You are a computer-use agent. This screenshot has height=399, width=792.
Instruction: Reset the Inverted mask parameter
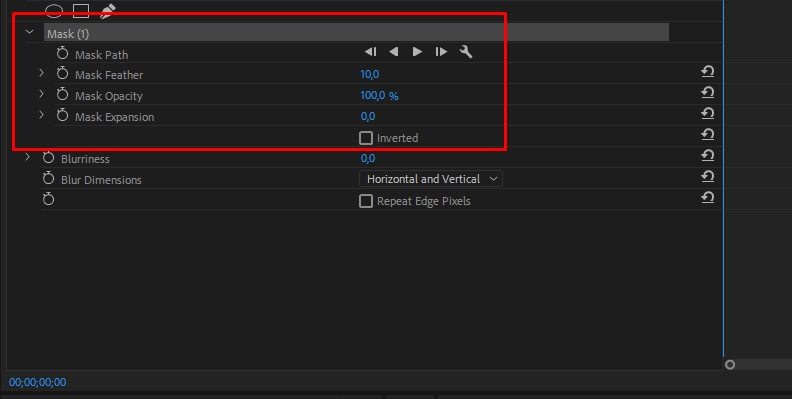click(x=708, y=135)
